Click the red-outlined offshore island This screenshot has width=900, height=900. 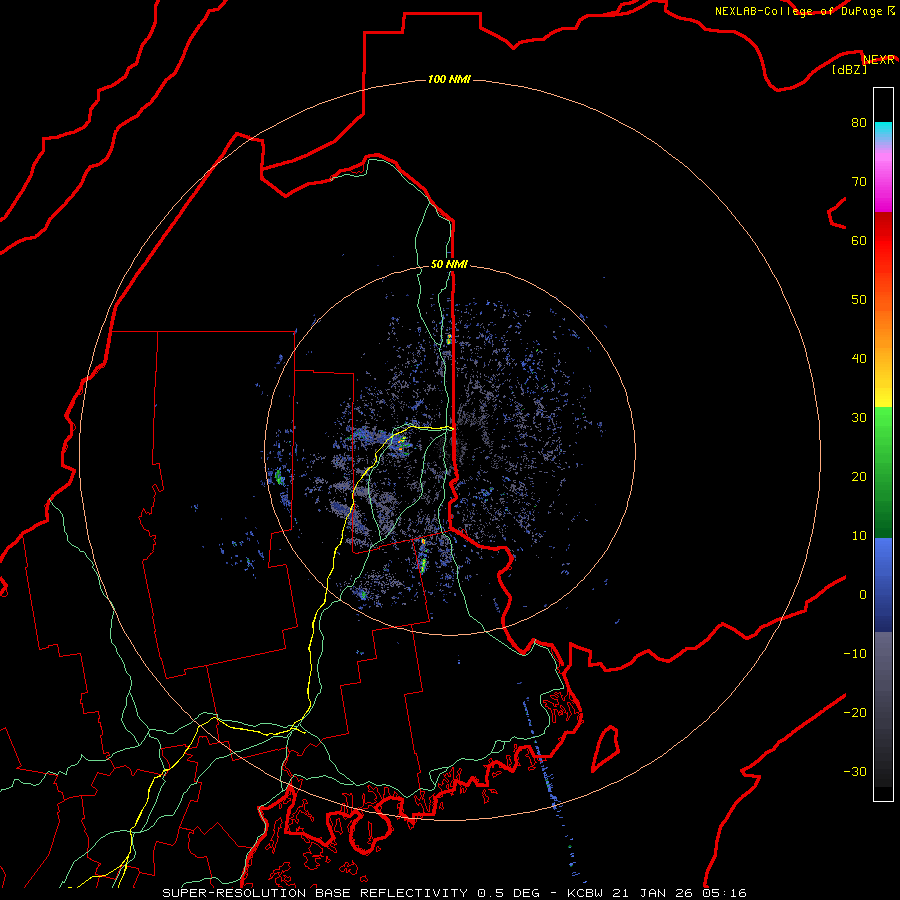click(606, 748)
